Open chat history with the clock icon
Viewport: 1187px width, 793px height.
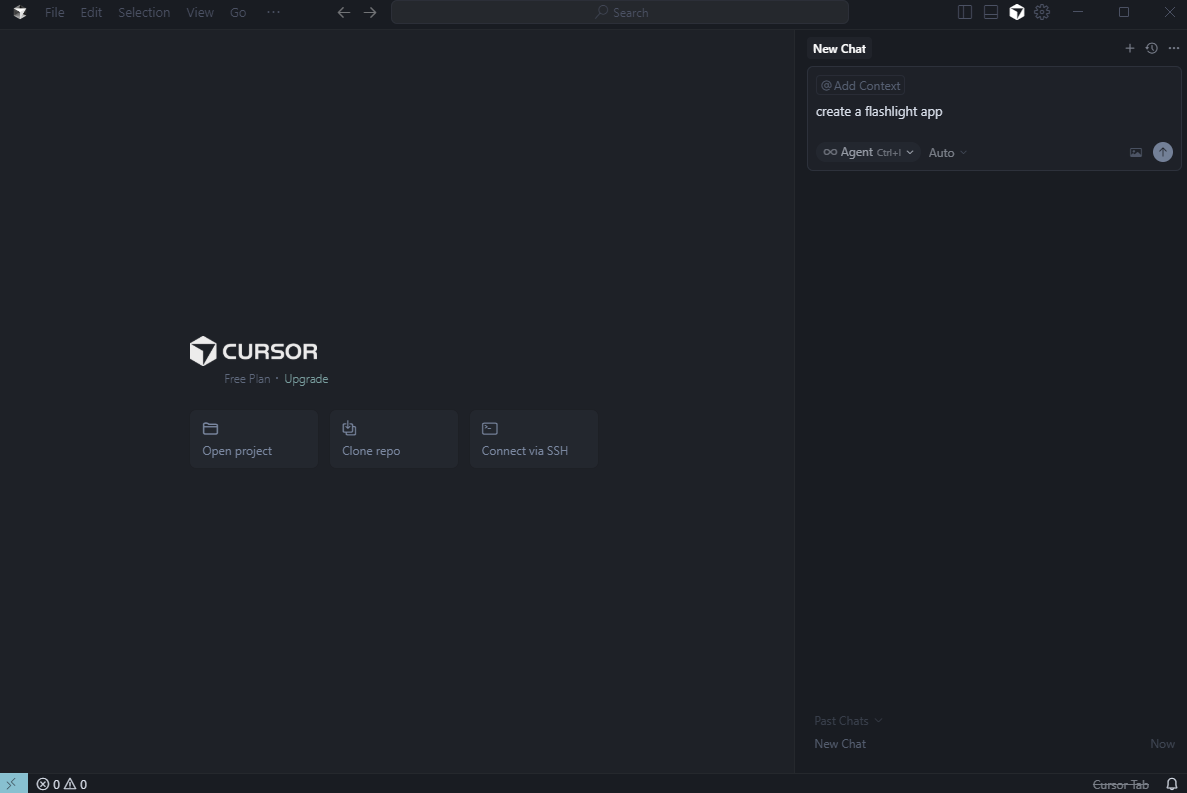coord(1151,48)
